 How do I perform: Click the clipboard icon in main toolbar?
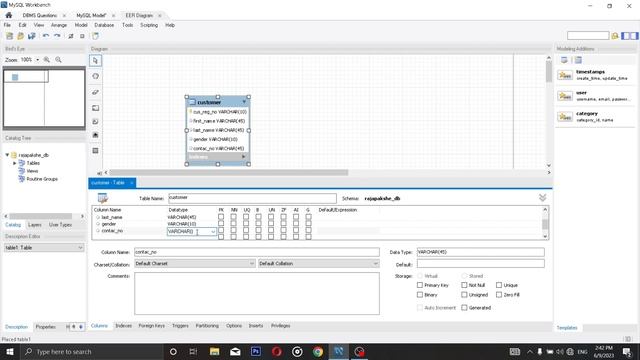95,36
